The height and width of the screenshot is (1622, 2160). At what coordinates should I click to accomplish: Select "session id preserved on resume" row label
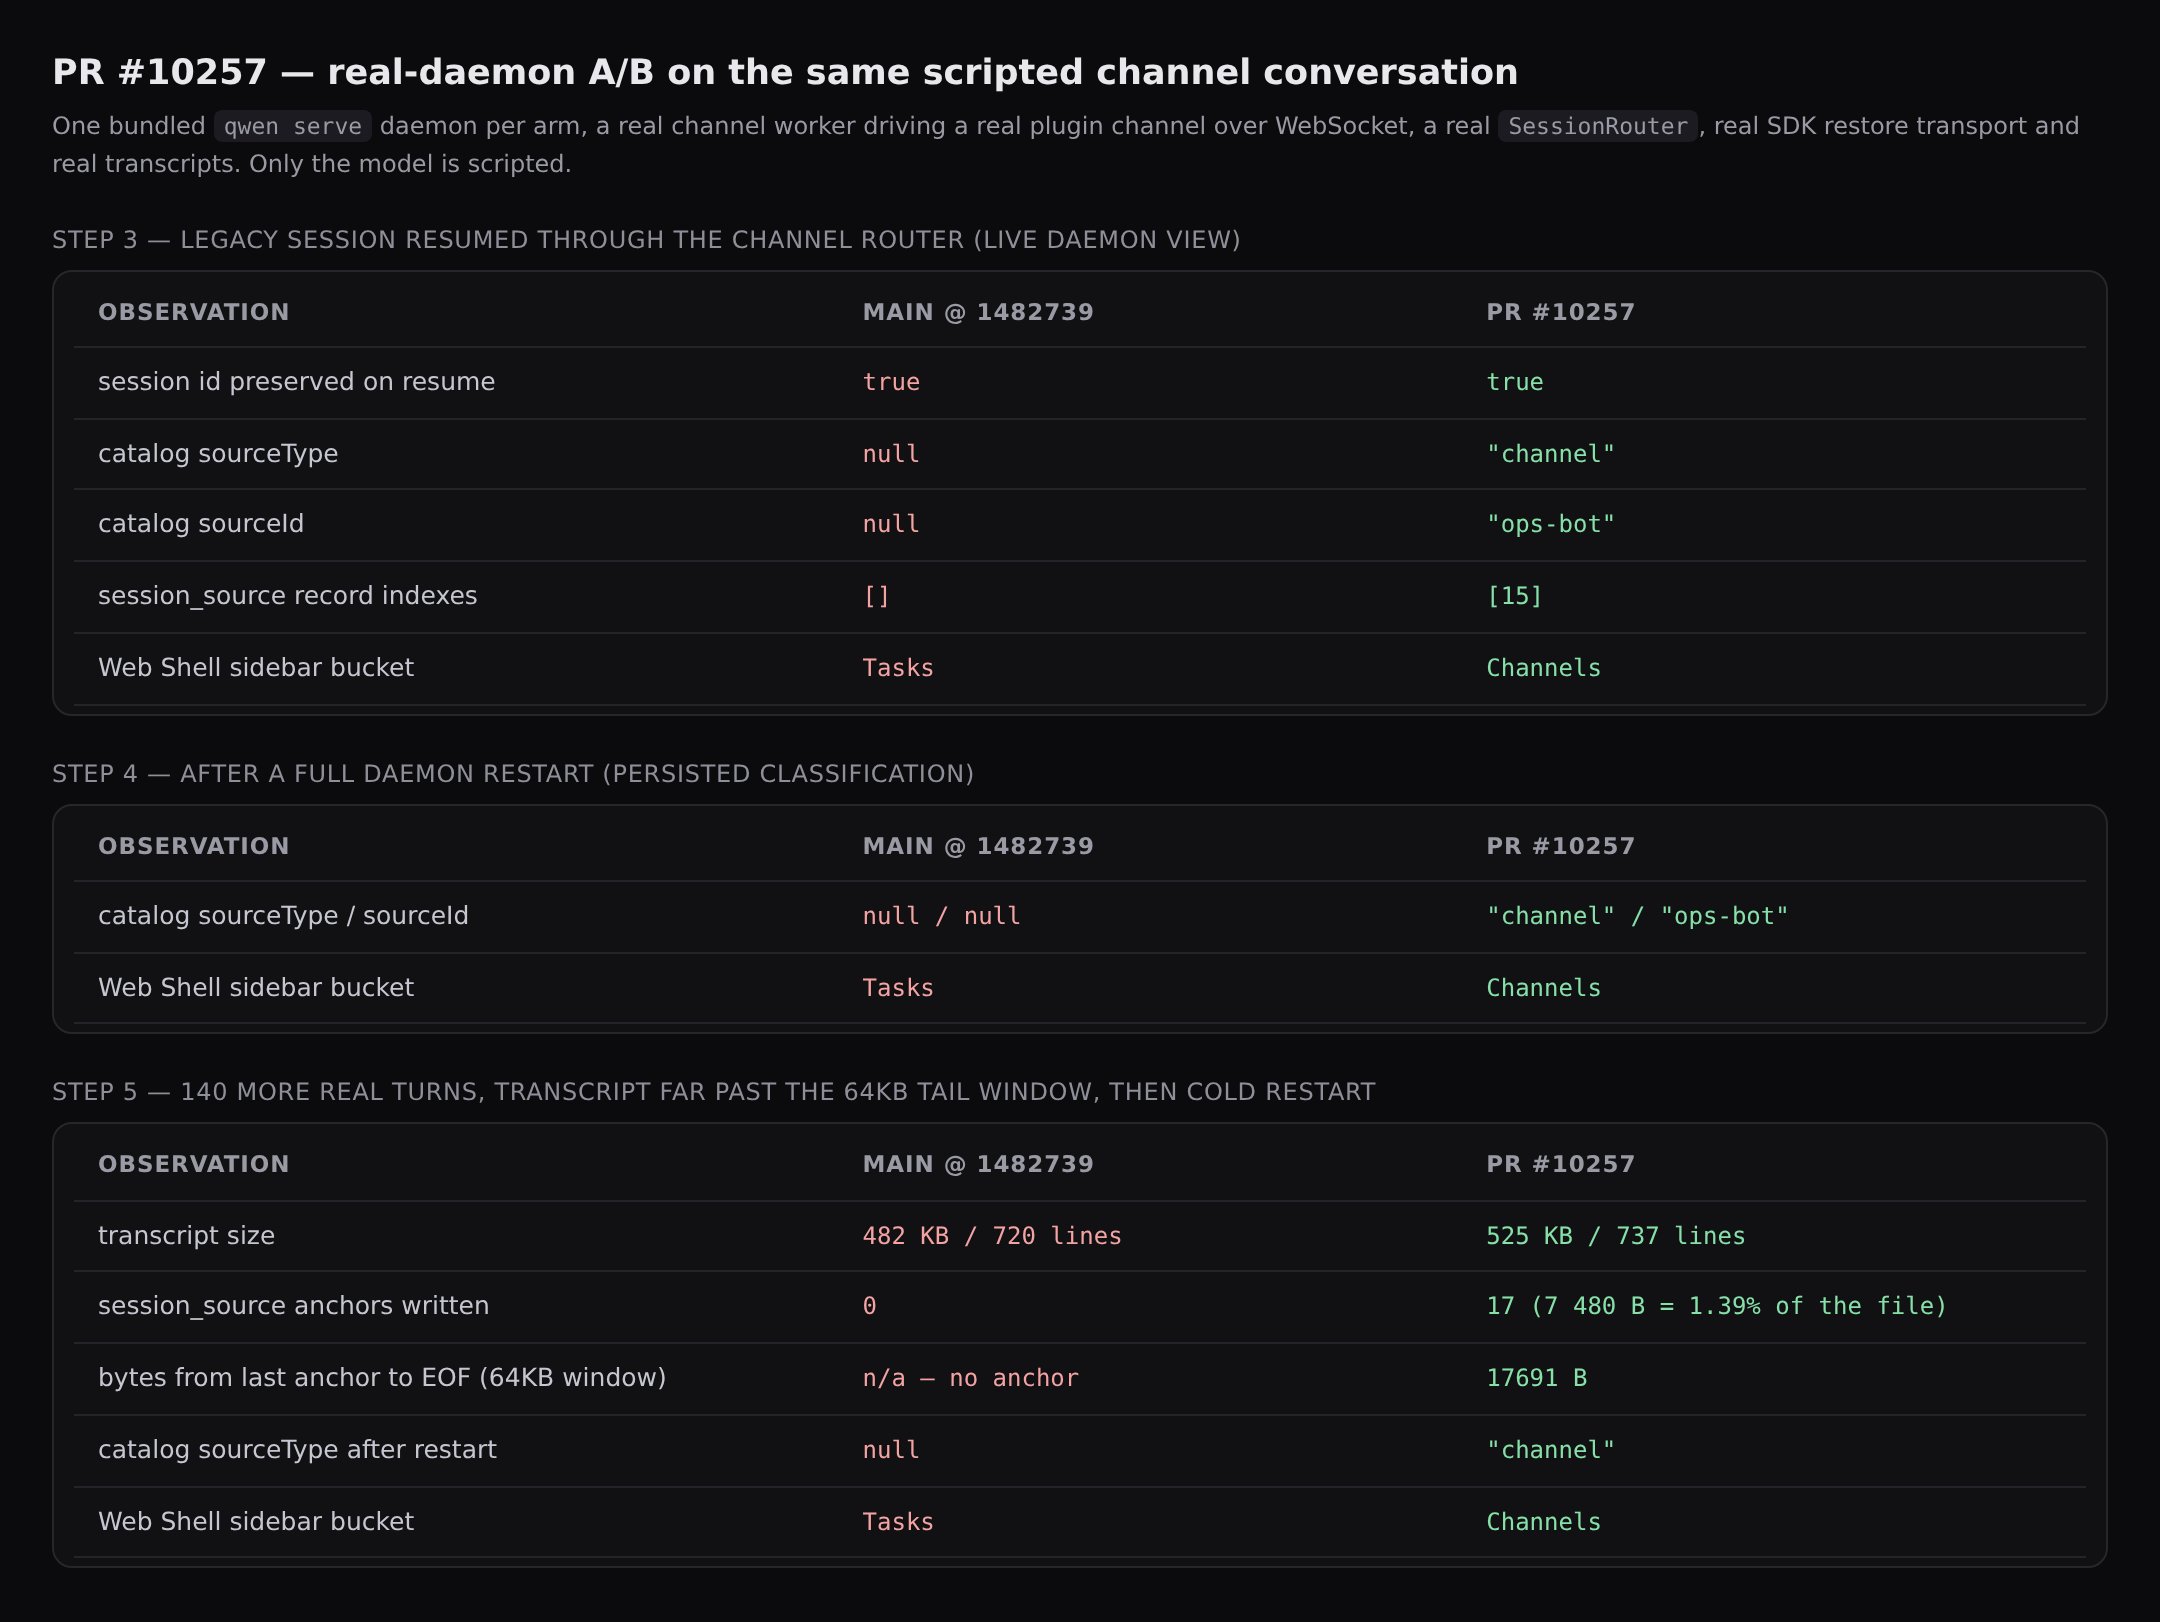coord(297,382)
